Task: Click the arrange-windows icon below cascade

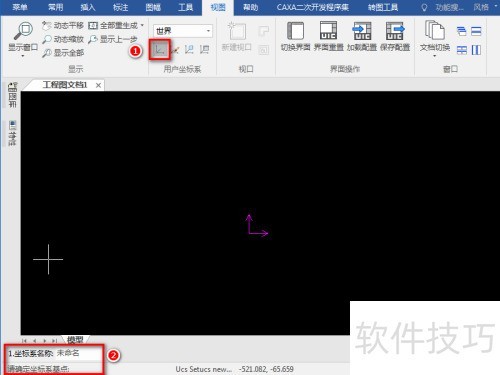Action: point(462,50)
